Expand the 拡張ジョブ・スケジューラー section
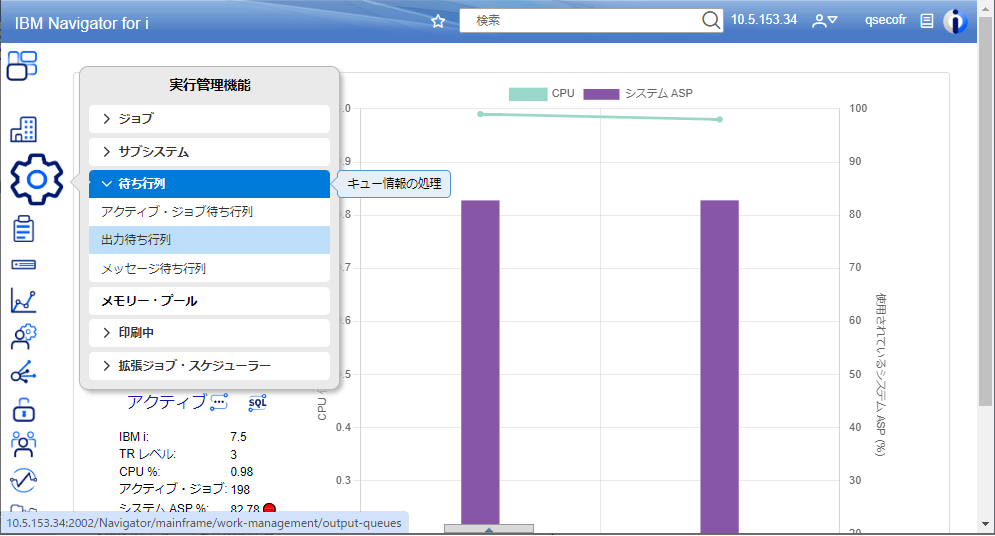Viewport: 995px width, 536px height. 209,366
